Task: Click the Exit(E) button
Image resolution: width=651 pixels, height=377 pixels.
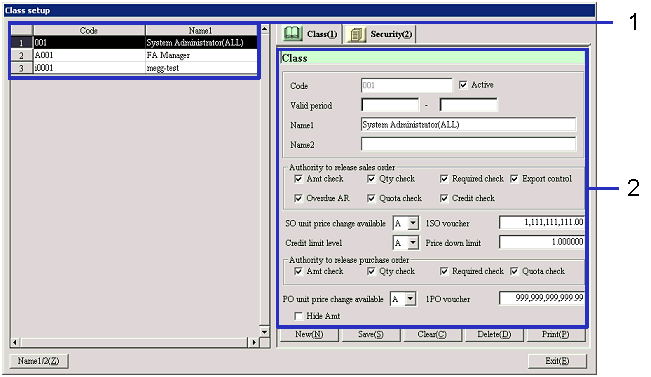Action: (557, 361)
